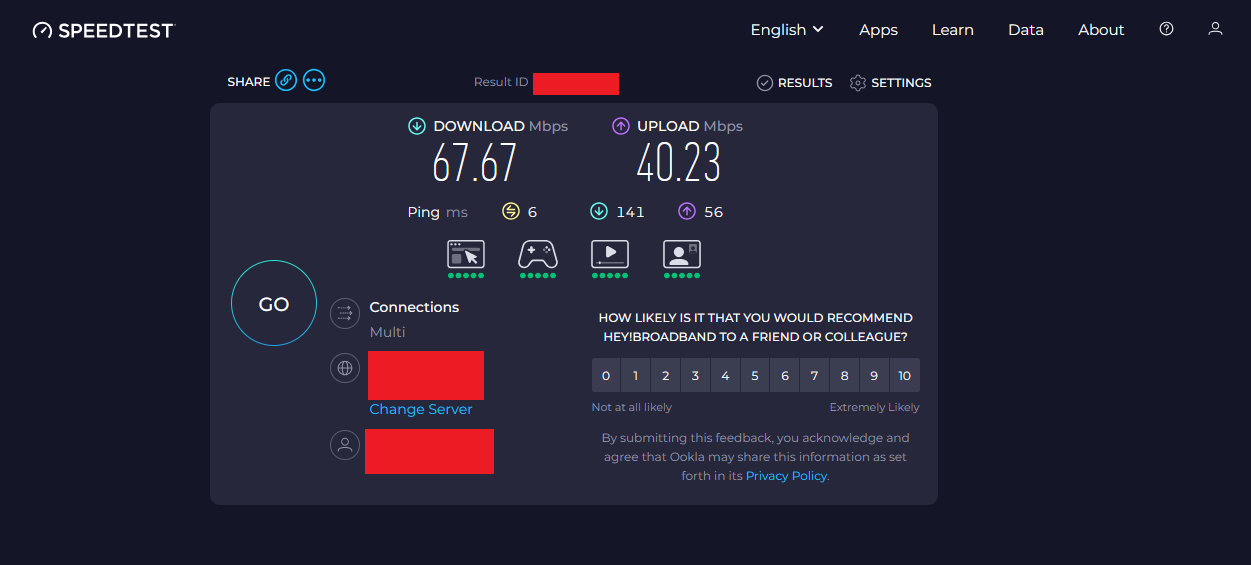
Task: Click the Connections heading
Action: pos(414,307)
